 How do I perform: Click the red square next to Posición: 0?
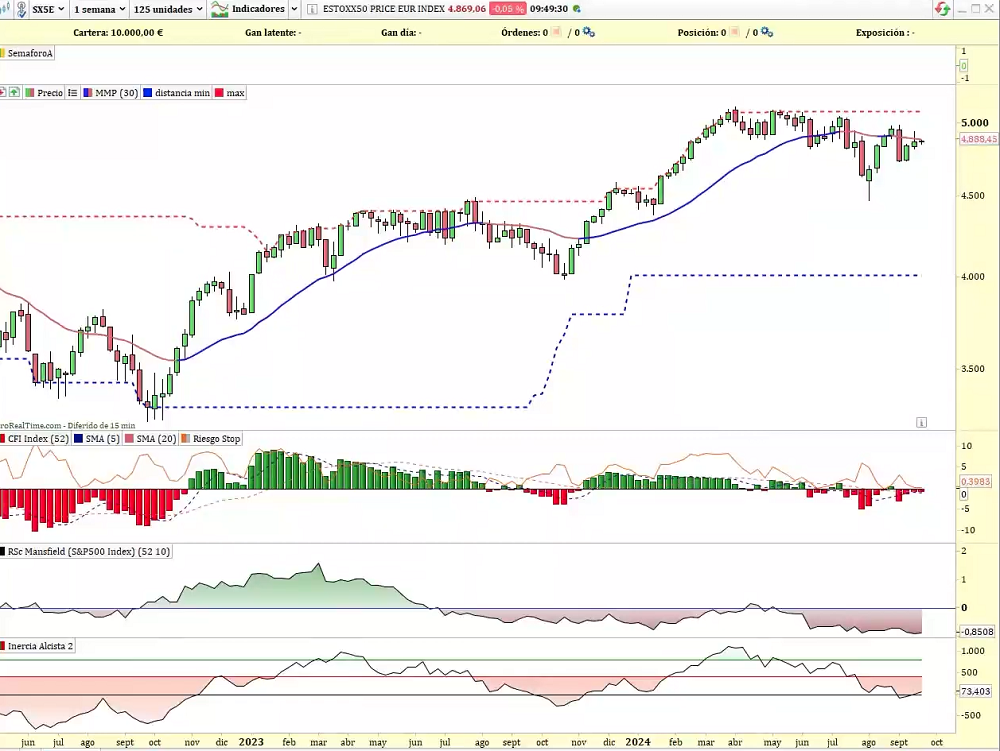point(735,32)
